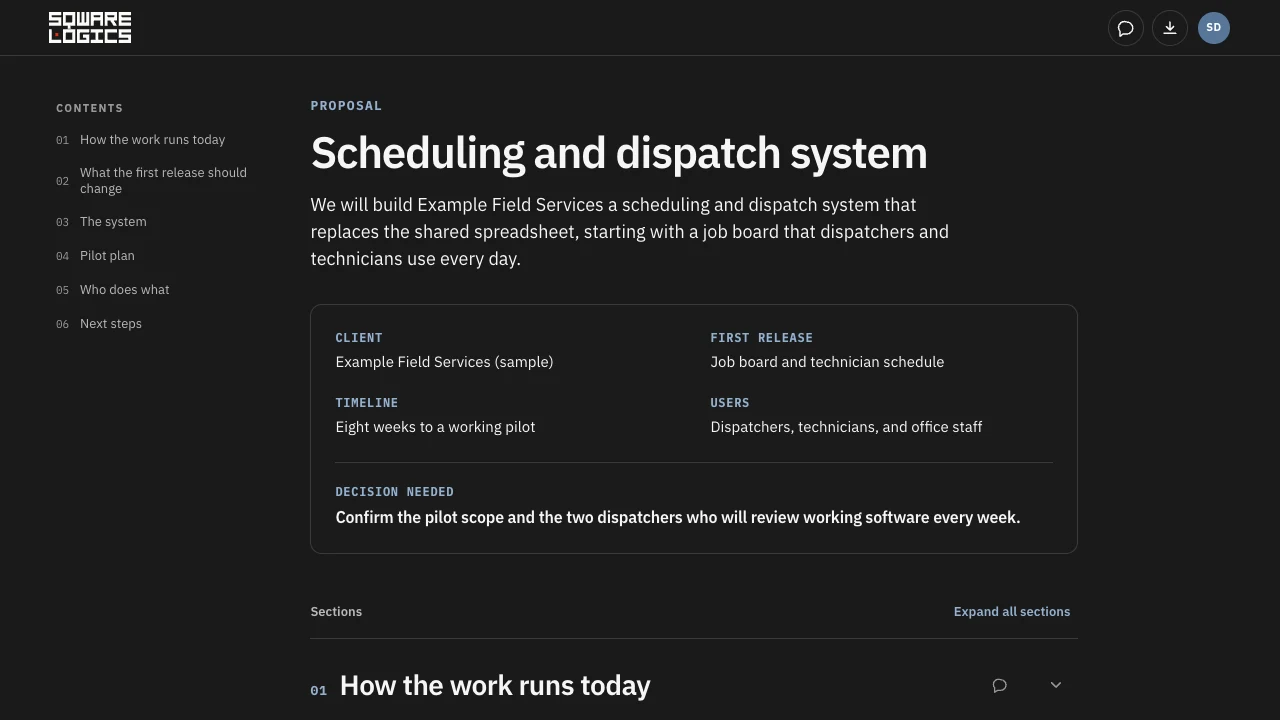This screenshot has width=1280, height=720.
Task: Comment on 'How the work runs today' section
Action: click(999, 685)
